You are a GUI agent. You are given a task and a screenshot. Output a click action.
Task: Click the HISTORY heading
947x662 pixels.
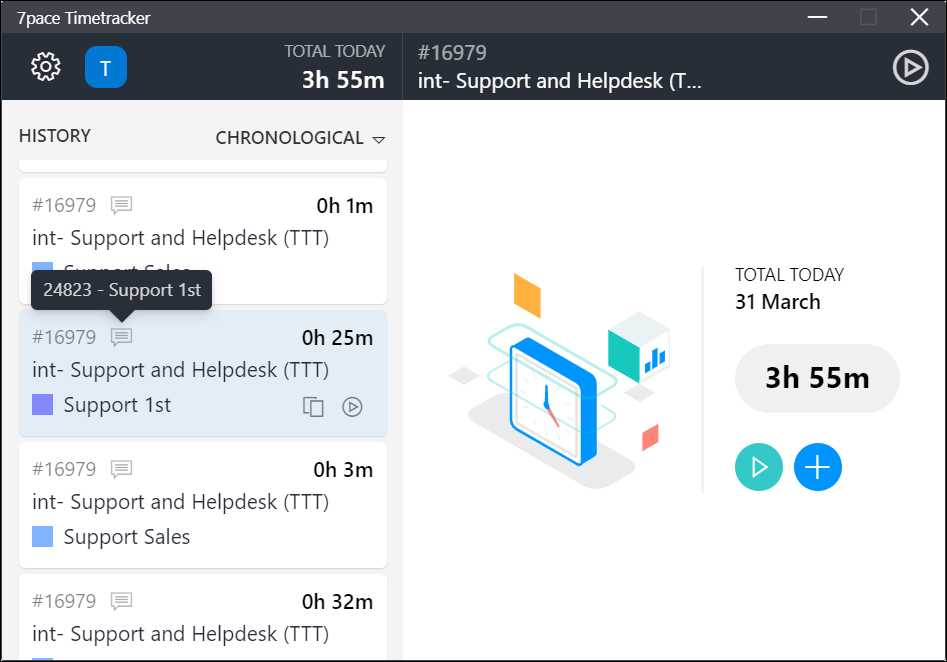pos(54,136)
